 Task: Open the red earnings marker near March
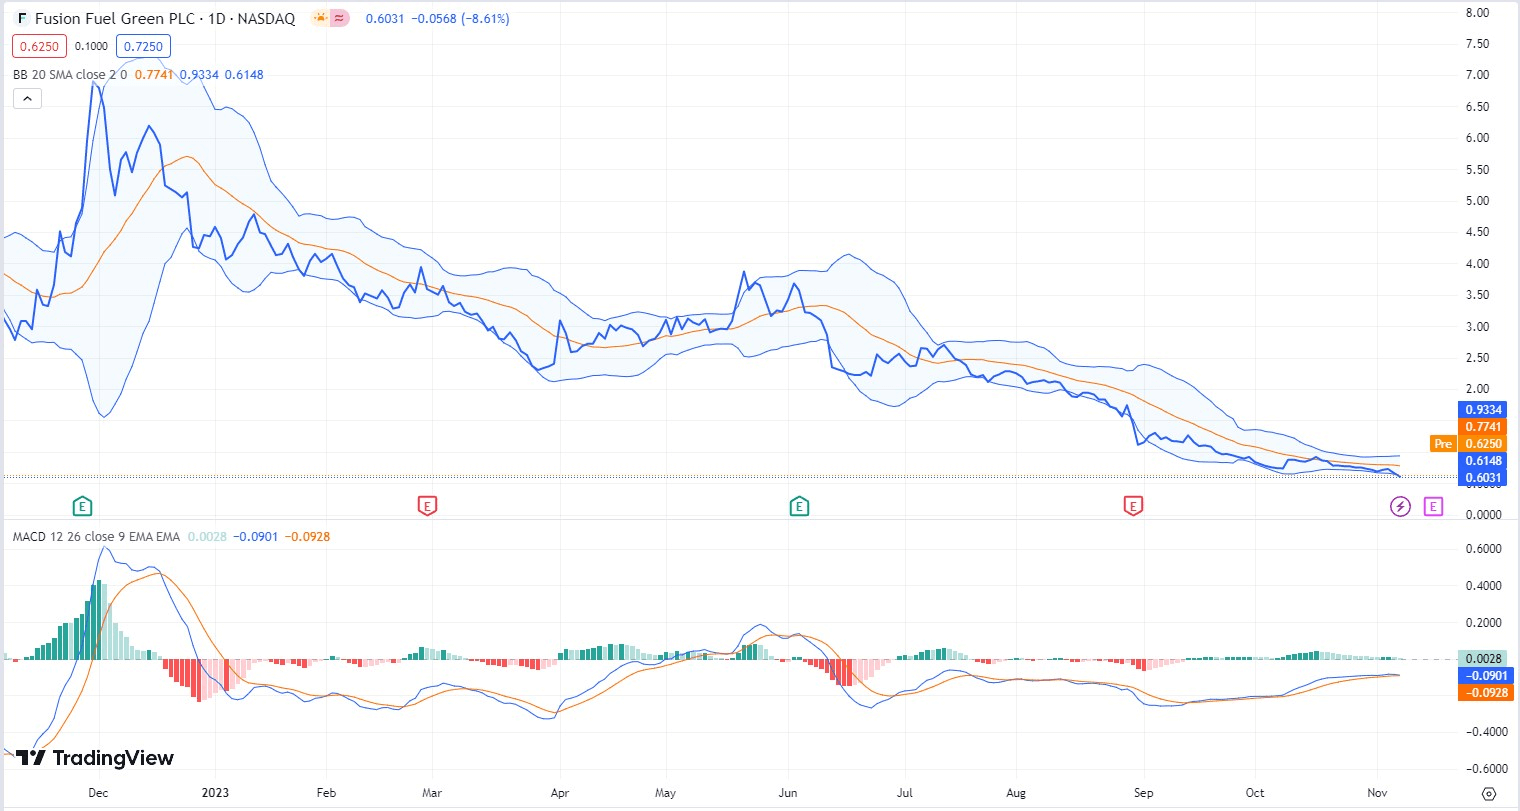[427, 506]
